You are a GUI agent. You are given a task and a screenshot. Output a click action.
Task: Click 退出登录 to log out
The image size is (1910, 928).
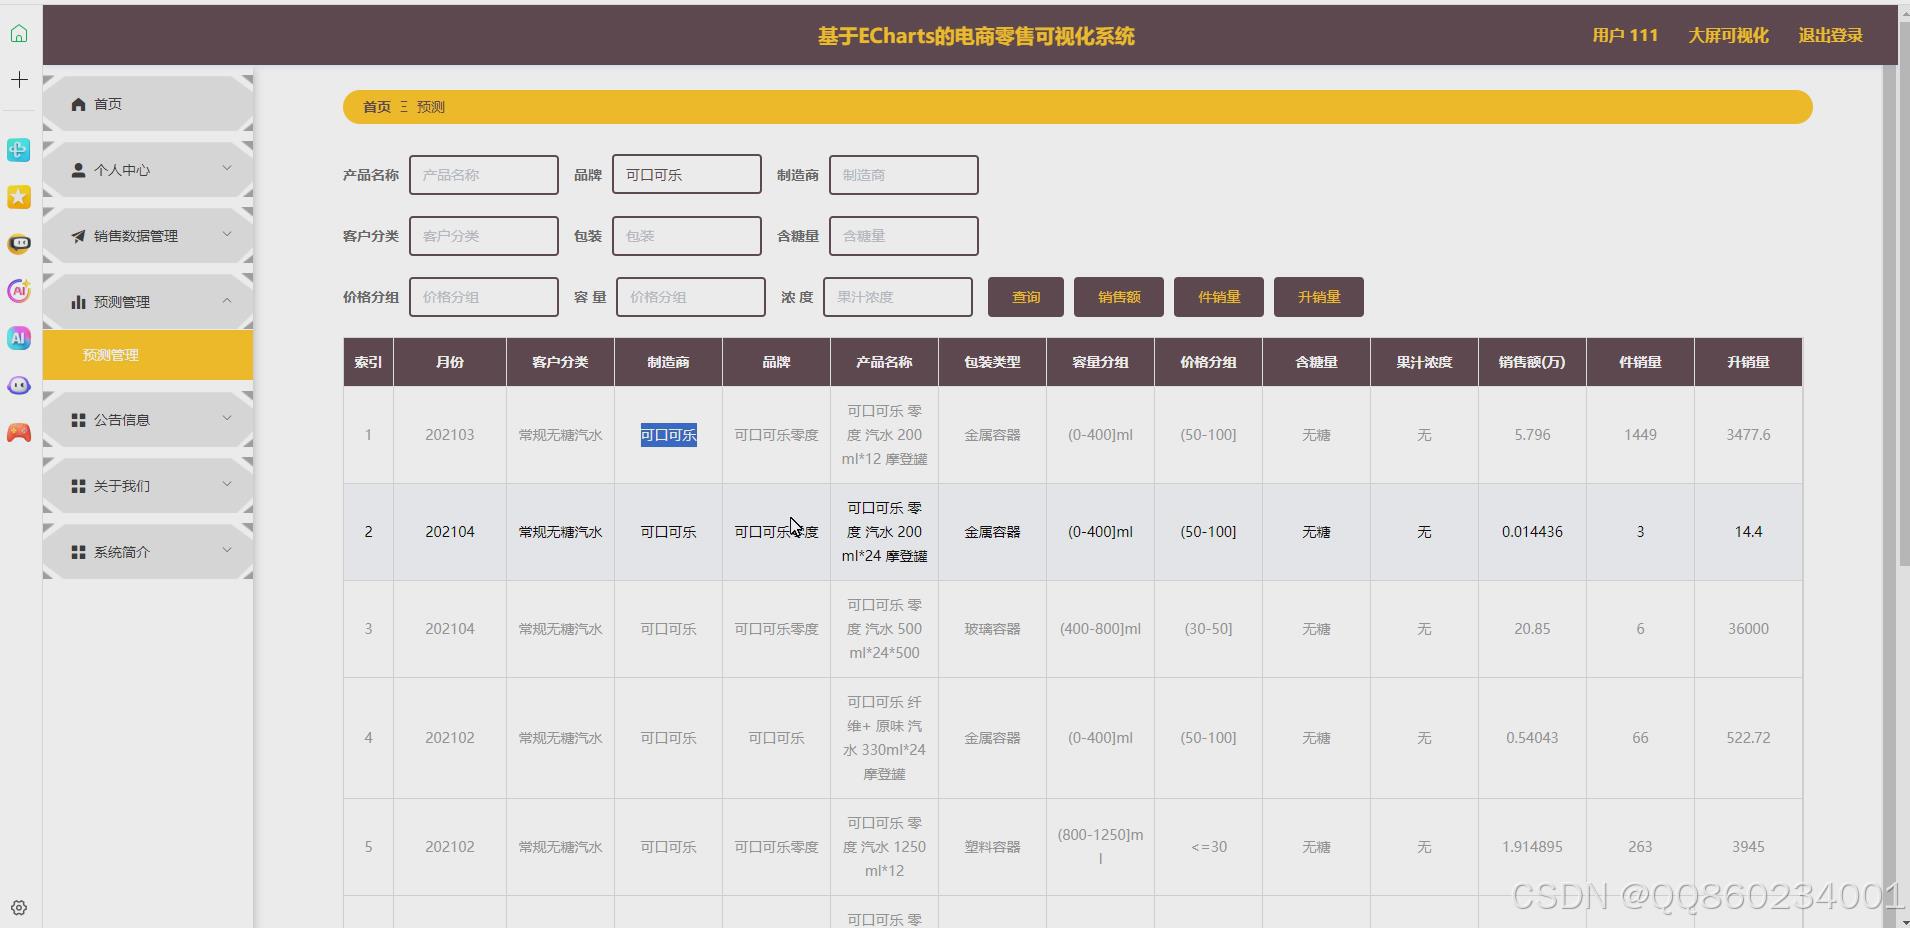pyautogui.click(x=1830, y=36)
